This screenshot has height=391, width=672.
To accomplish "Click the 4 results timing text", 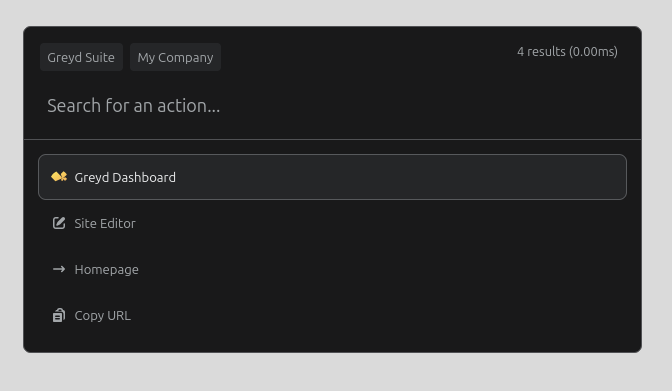I will (x=567, y=51).
